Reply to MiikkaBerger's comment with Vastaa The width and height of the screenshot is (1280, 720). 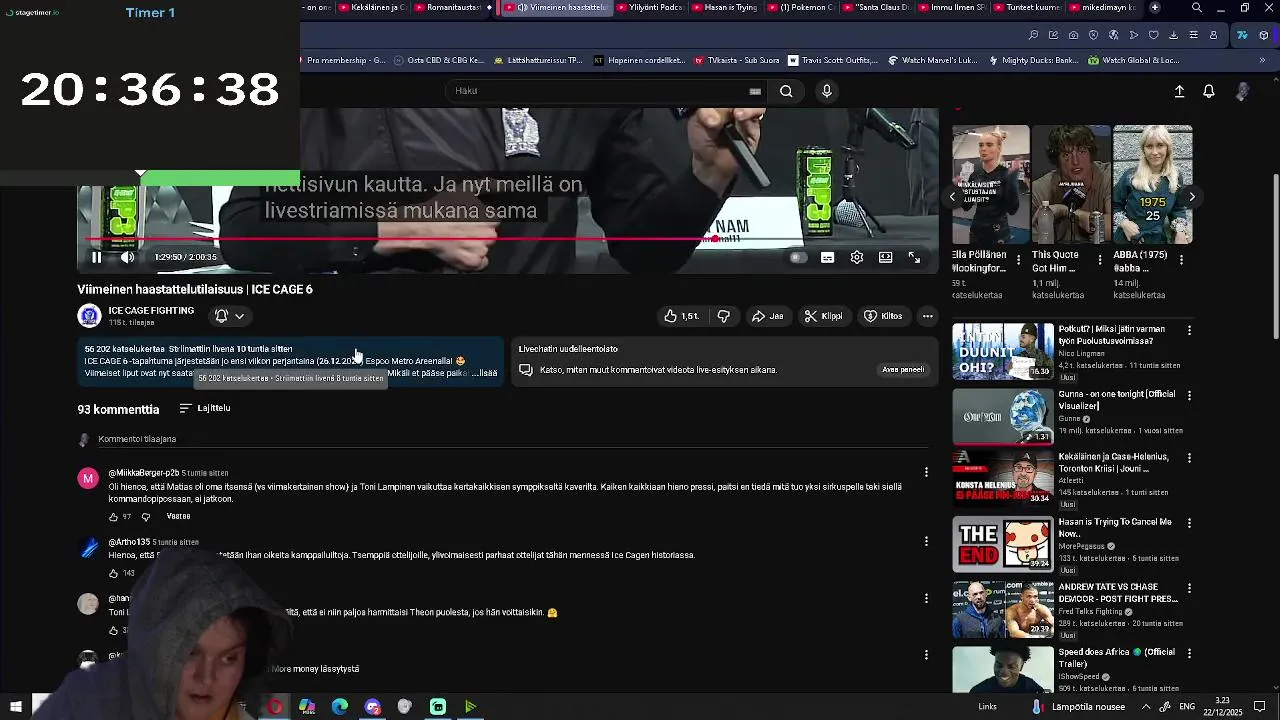click(178, 517)
